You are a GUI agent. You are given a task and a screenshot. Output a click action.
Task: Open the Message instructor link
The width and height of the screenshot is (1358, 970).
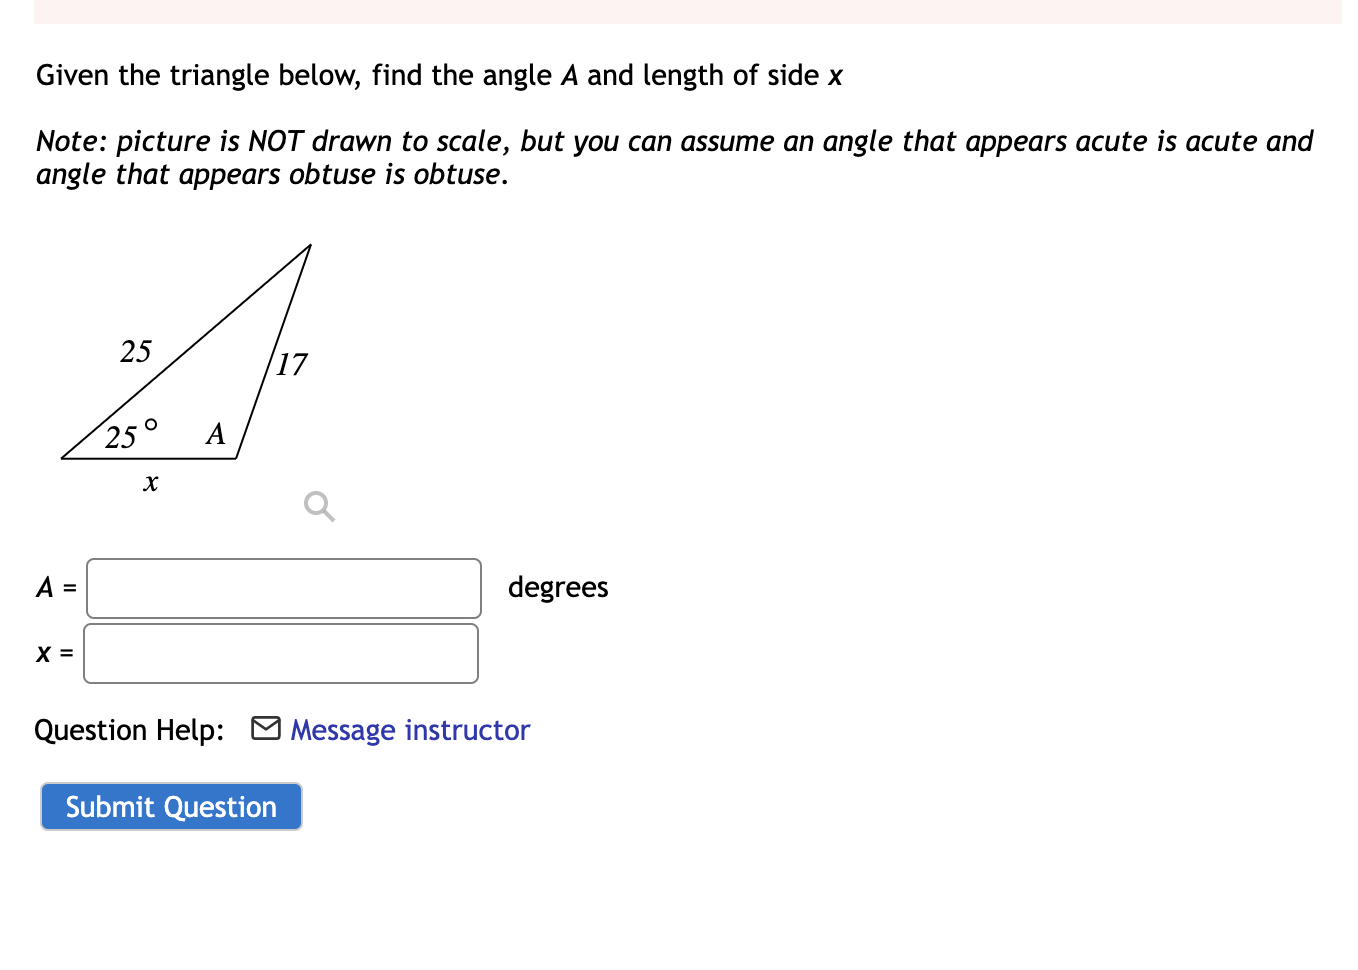tap(408, 730)
